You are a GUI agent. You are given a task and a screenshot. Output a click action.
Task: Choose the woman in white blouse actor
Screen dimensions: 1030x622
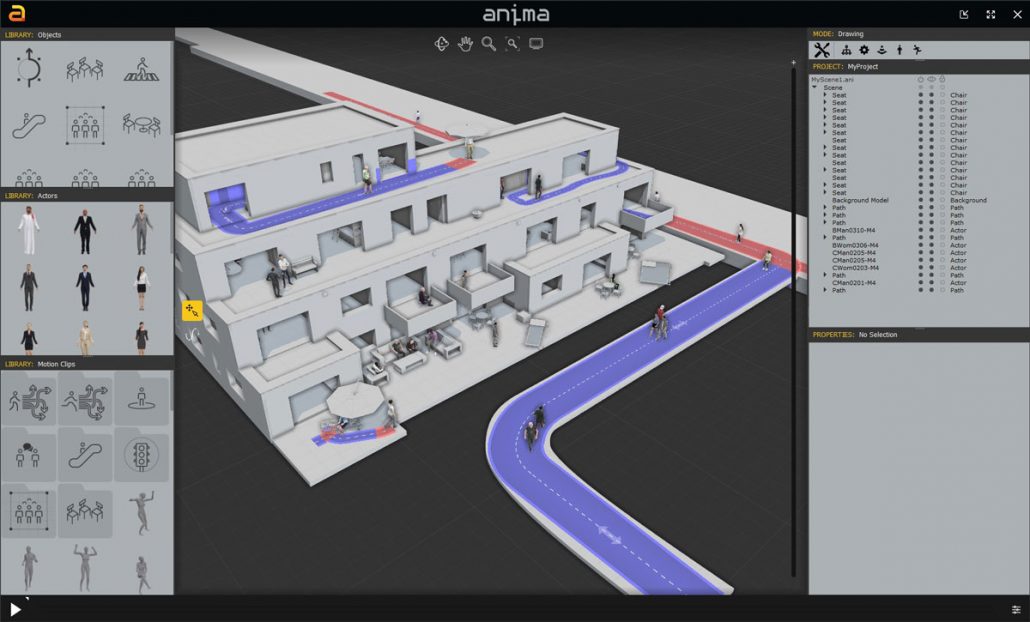pyautogui.click(x=141, y=288)
